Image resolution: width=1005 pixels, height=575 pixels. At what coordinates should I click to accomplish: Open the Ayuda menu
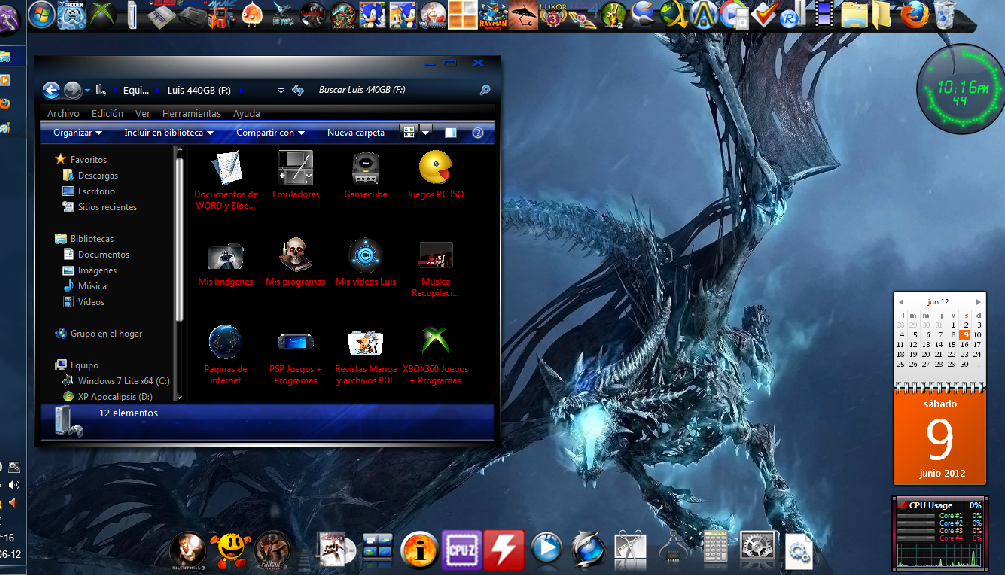(x=246, y=113)
